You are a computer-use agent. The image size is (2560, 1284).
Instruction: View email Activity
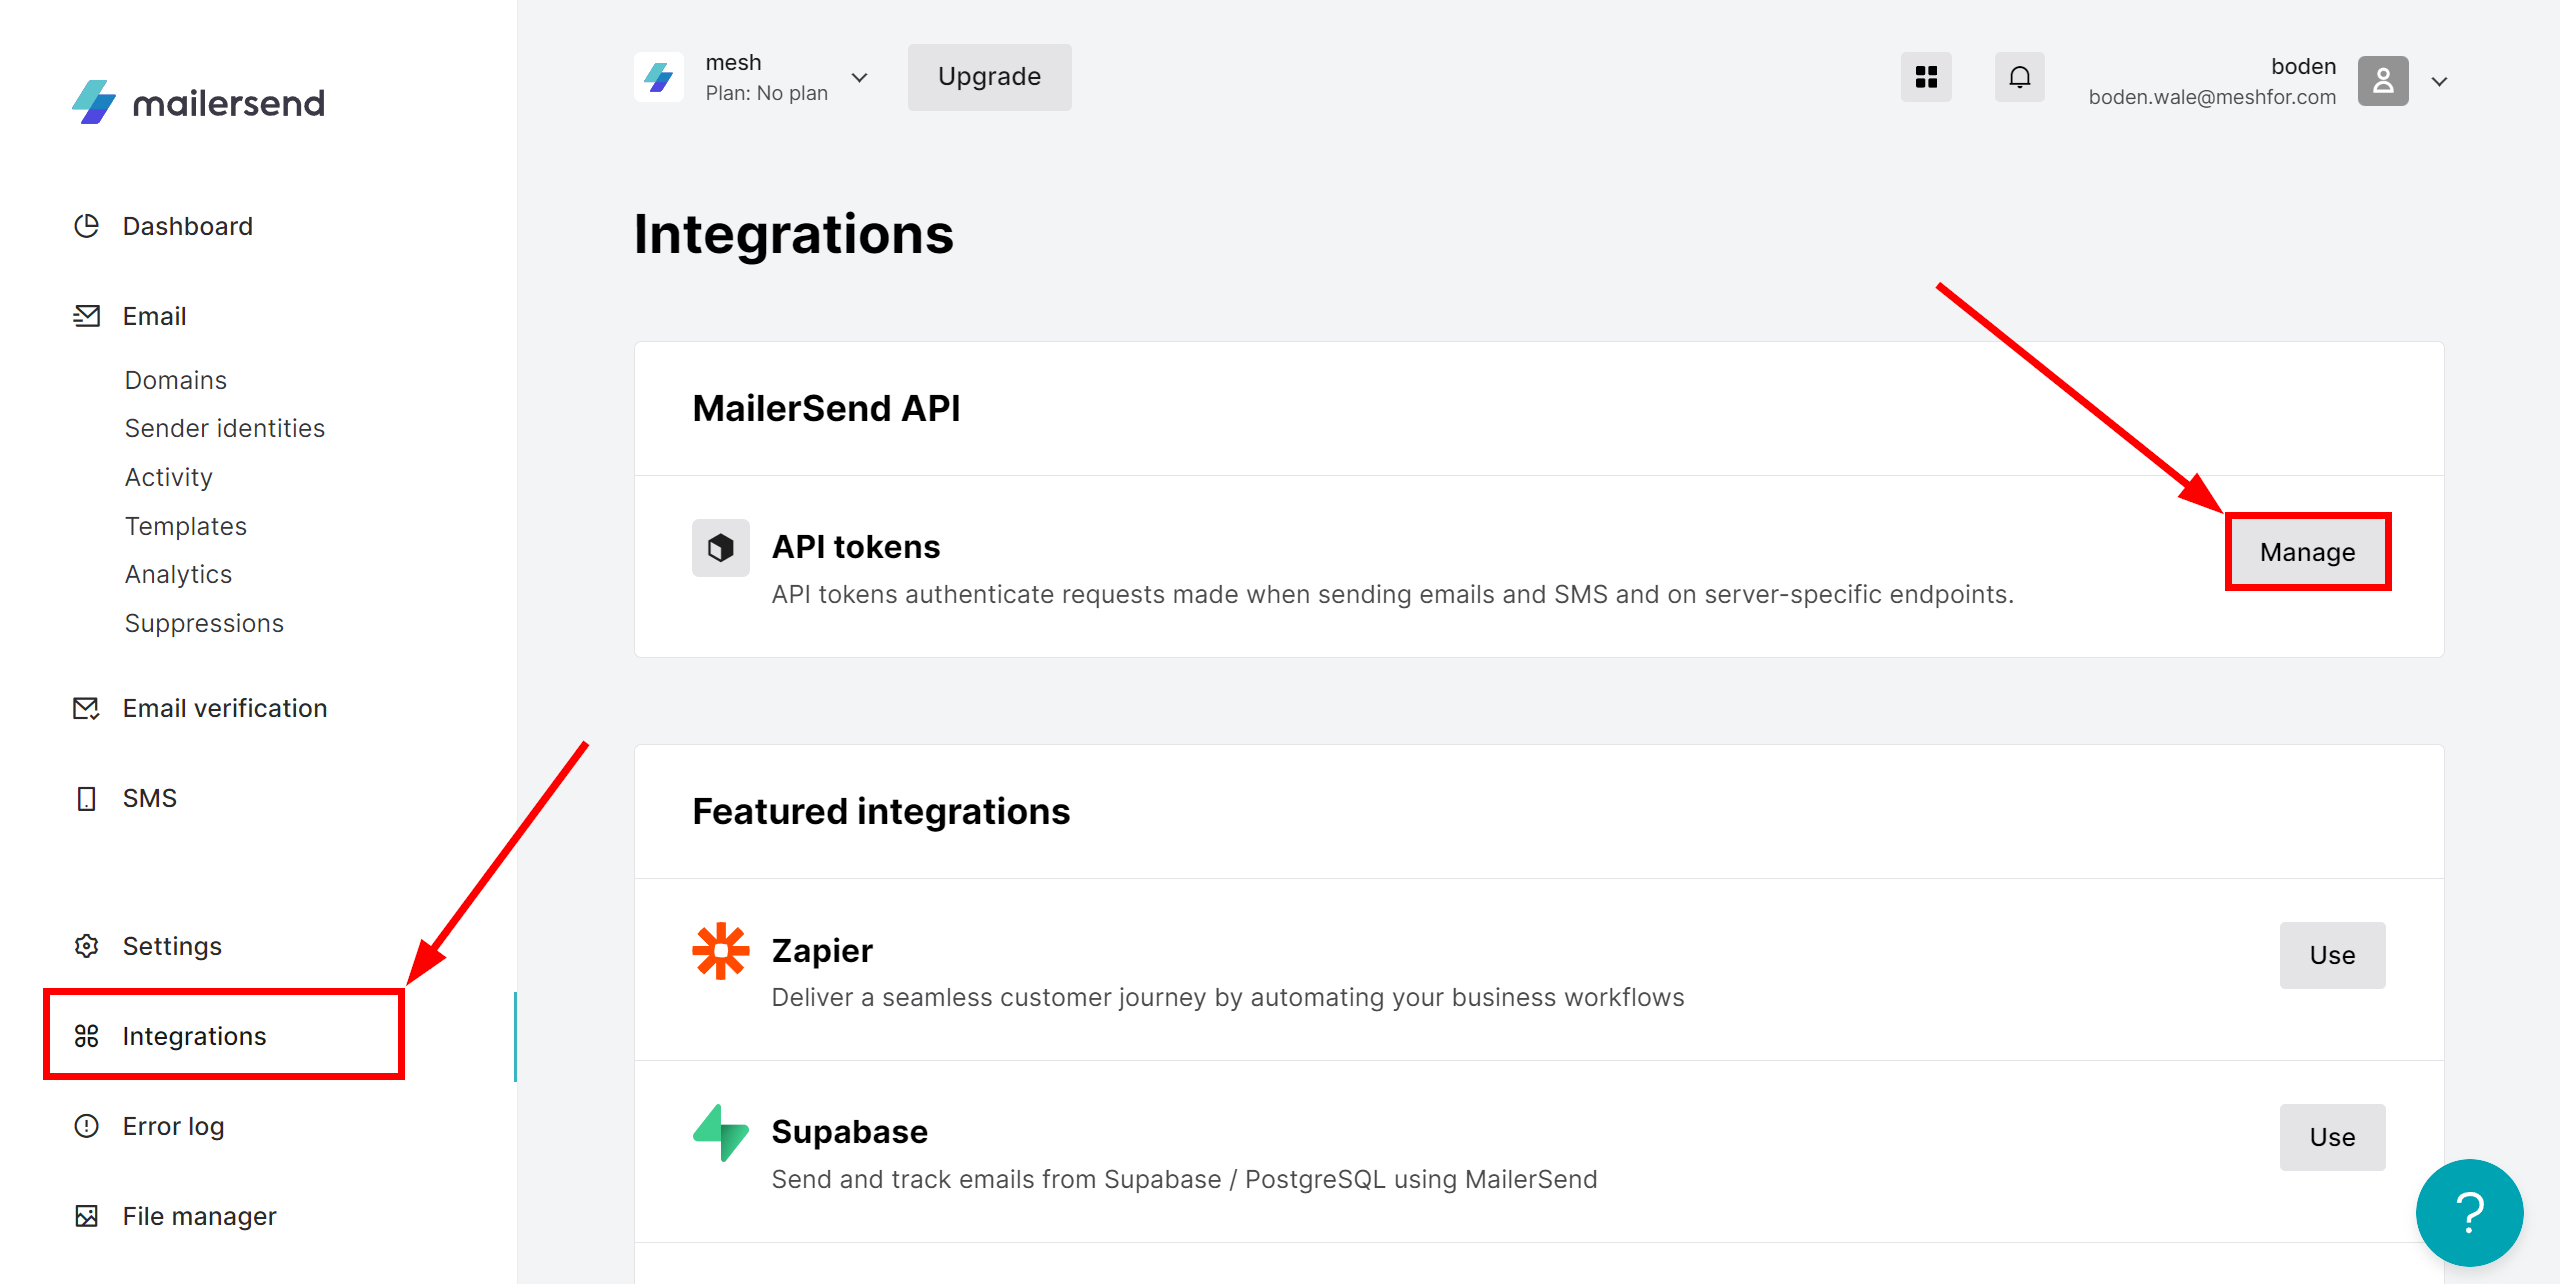[x=169, y=477]
